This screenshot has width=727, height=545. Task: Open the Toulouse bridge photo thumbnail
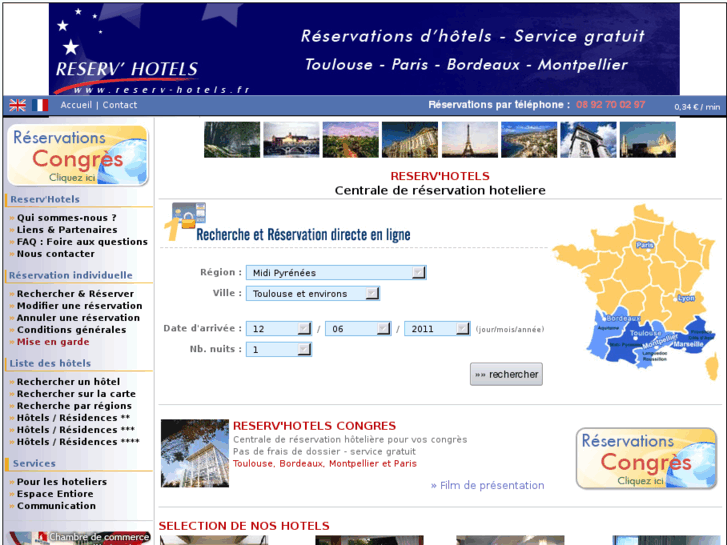(x=291, y=140)
